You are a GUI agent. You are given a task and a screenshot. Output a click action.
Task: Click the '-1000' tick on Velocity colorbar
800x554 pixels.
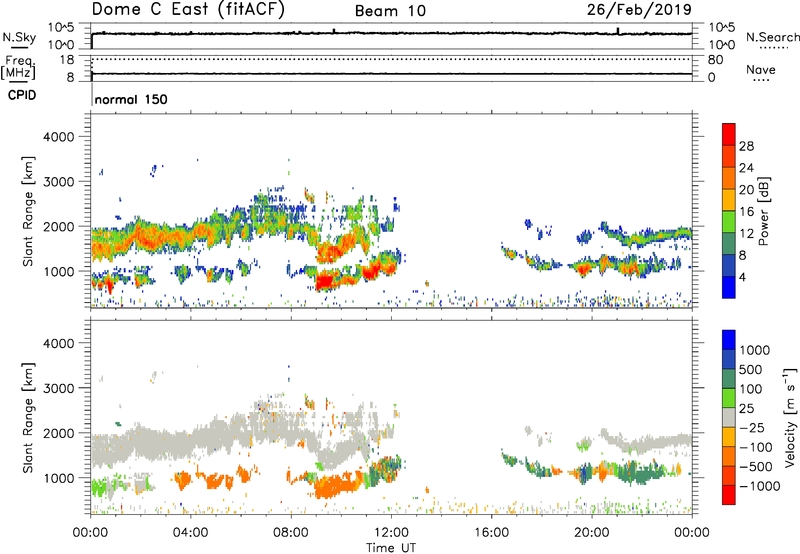click(760, 486)
